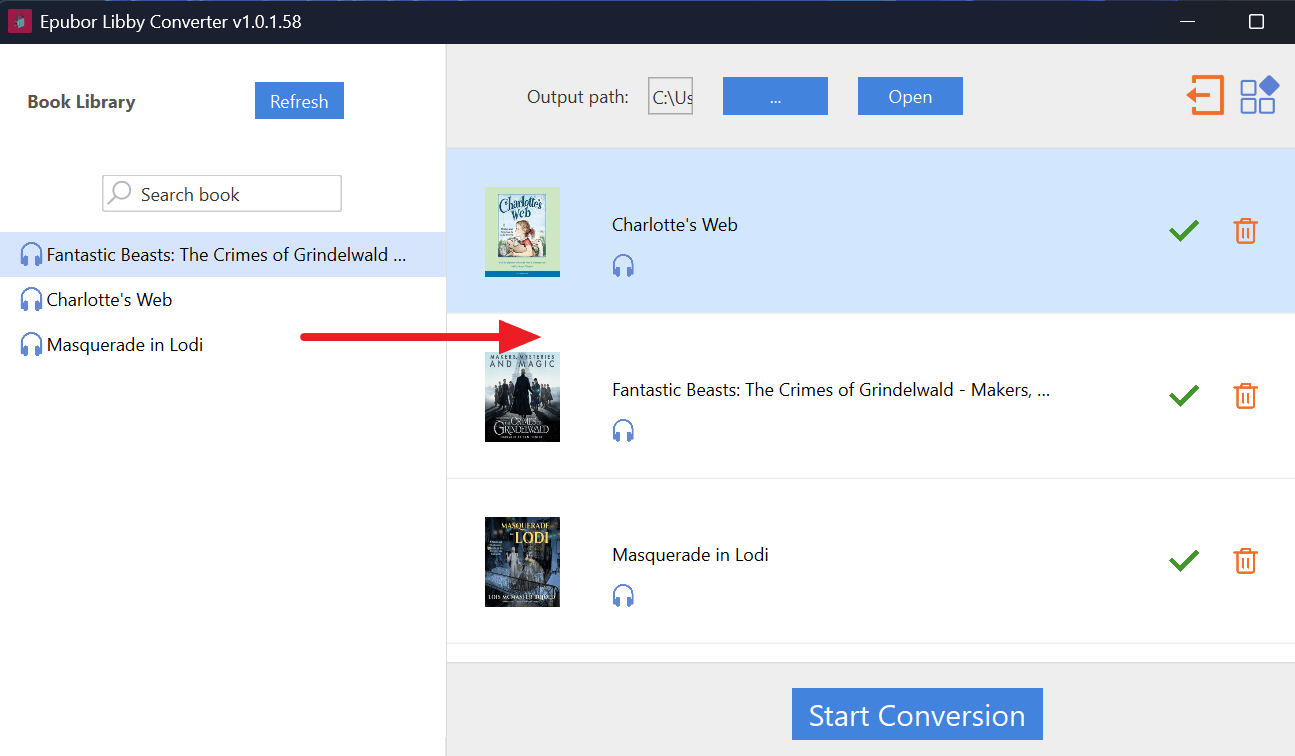Select Fantastic Beasts in Book Library list

coord(225,255)
